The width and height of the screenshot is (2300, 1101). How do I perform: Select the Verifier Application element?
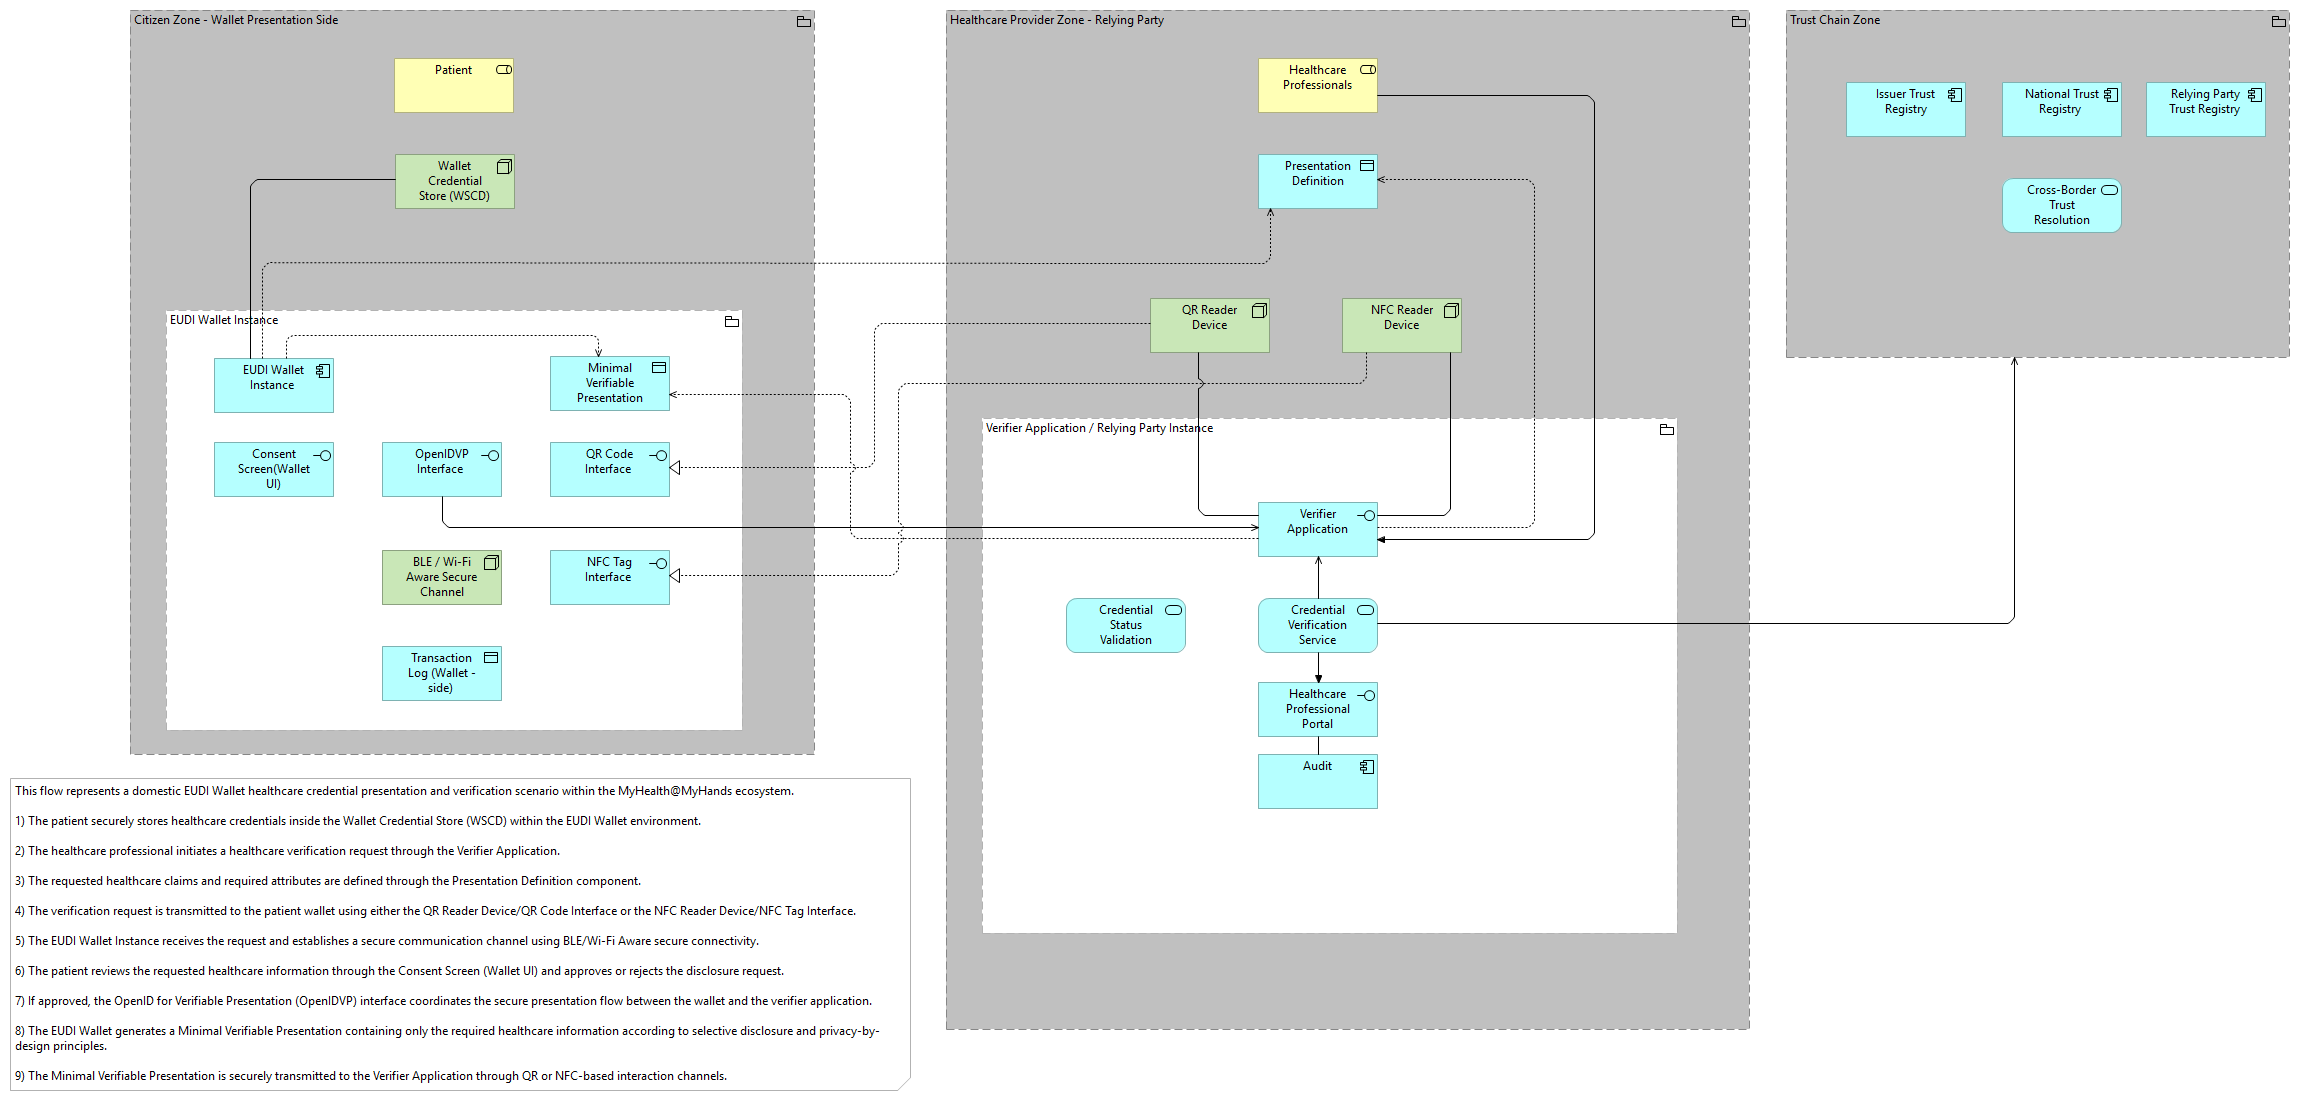click(1317, 529)
